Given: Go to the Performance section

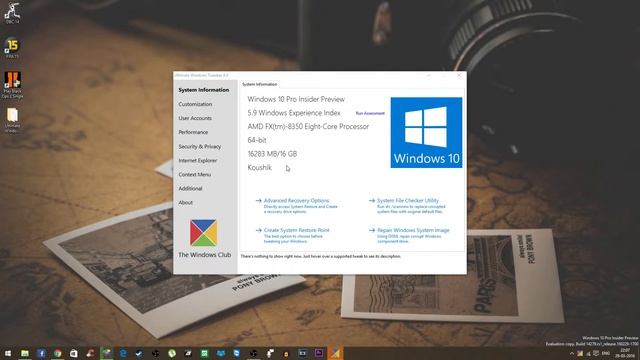Looking at the screenshot, I should point(193,132).
